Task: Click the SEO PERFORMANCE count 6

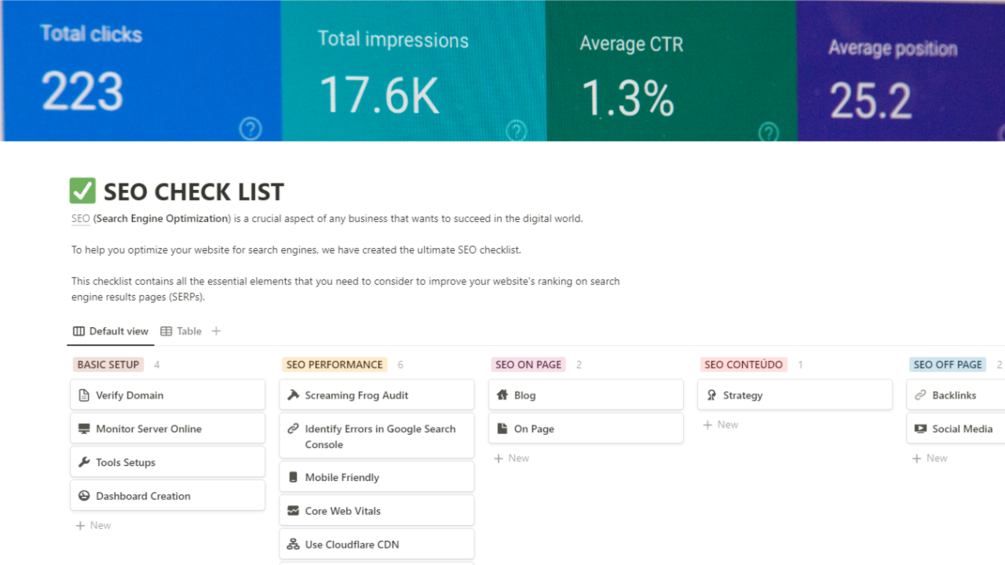Action: [x=400, y=364]
